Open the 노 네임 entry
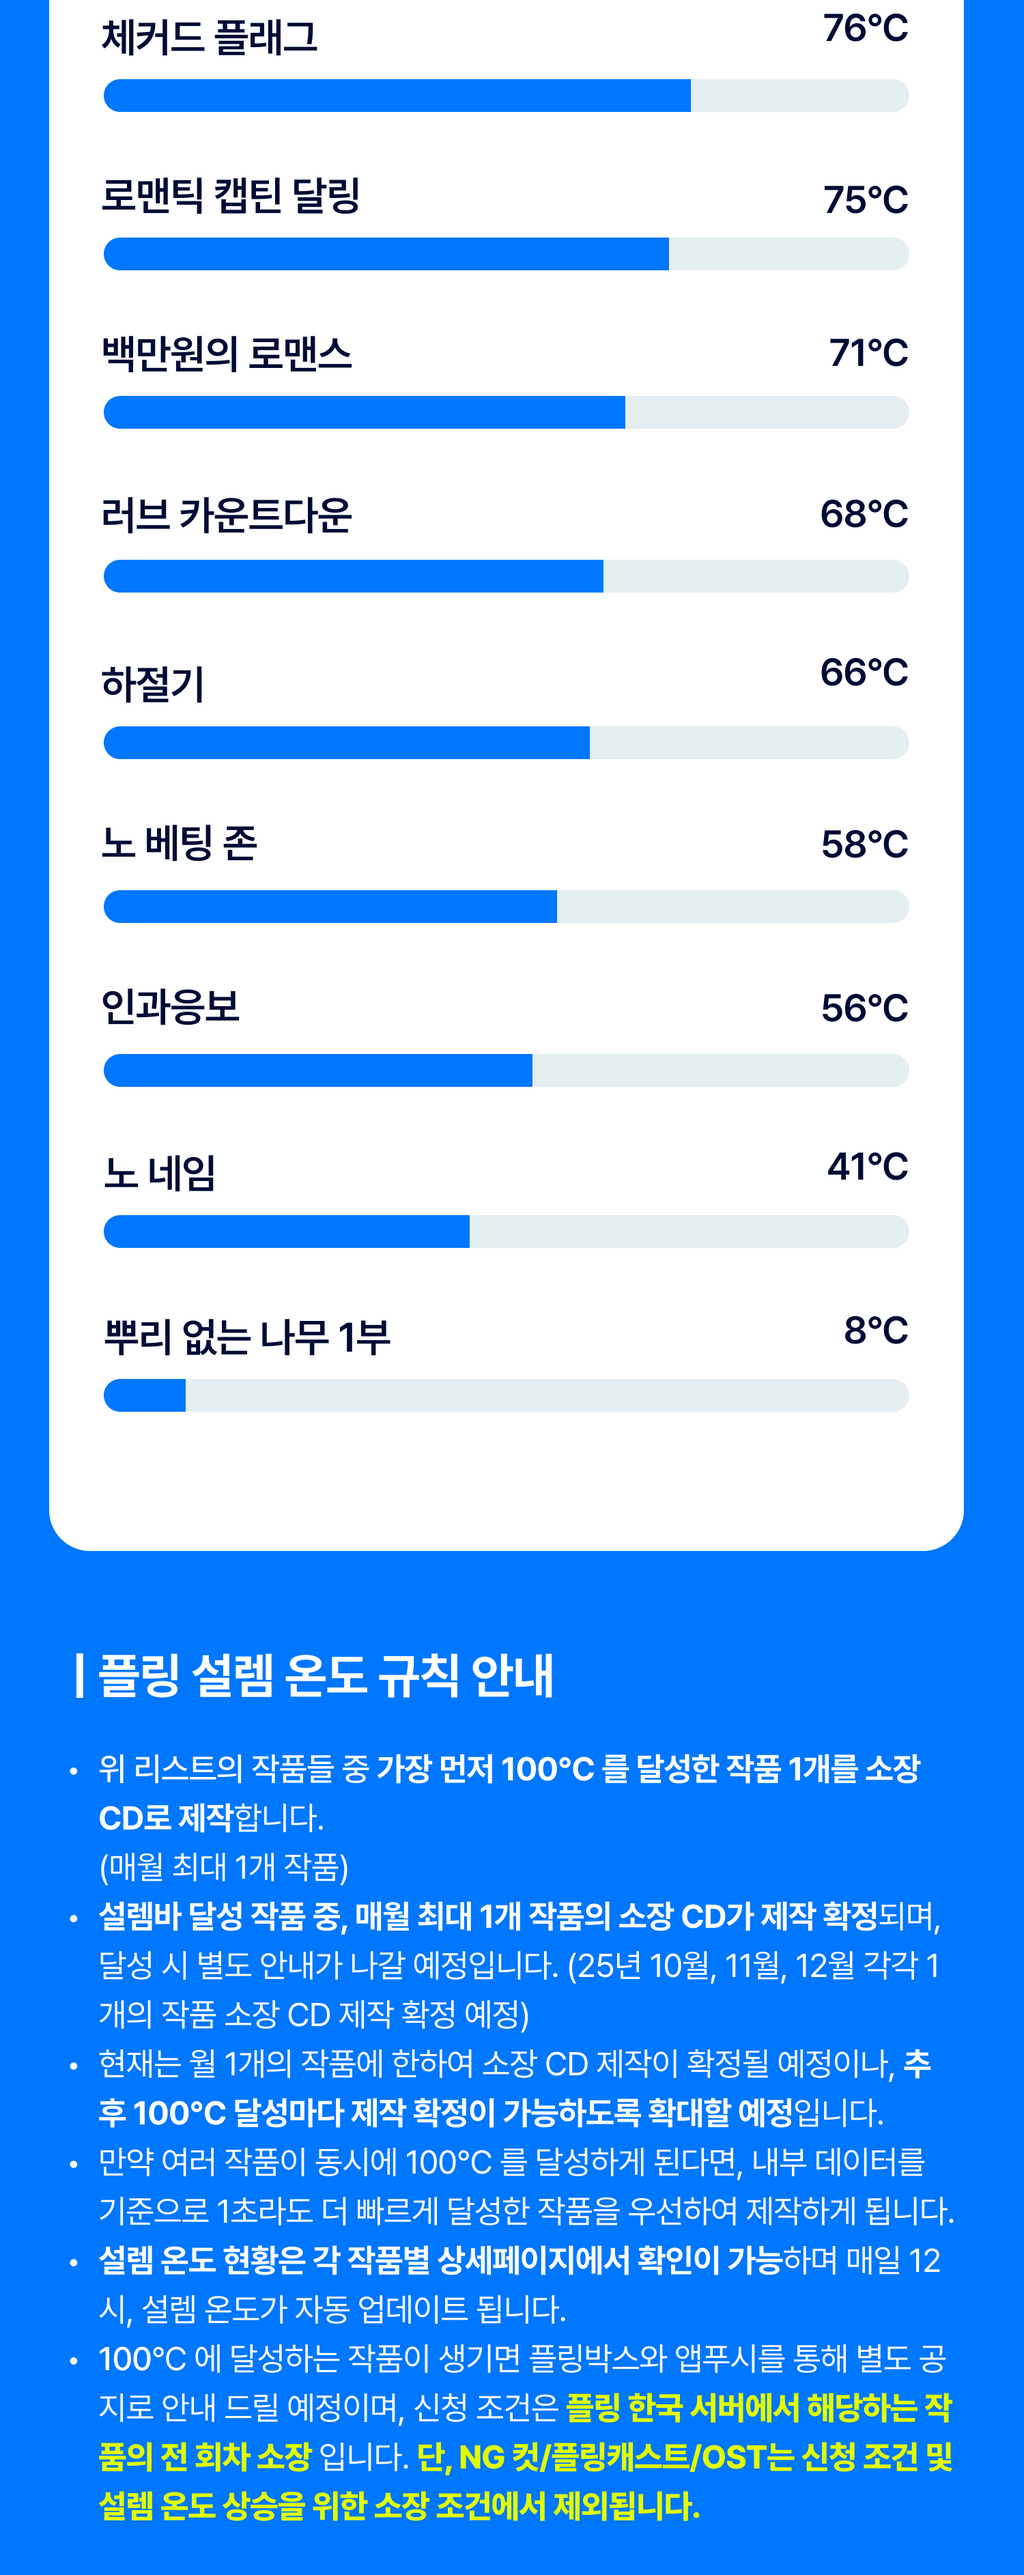The width and height of the screenshot is (1024, 2575). point(160,1173)
